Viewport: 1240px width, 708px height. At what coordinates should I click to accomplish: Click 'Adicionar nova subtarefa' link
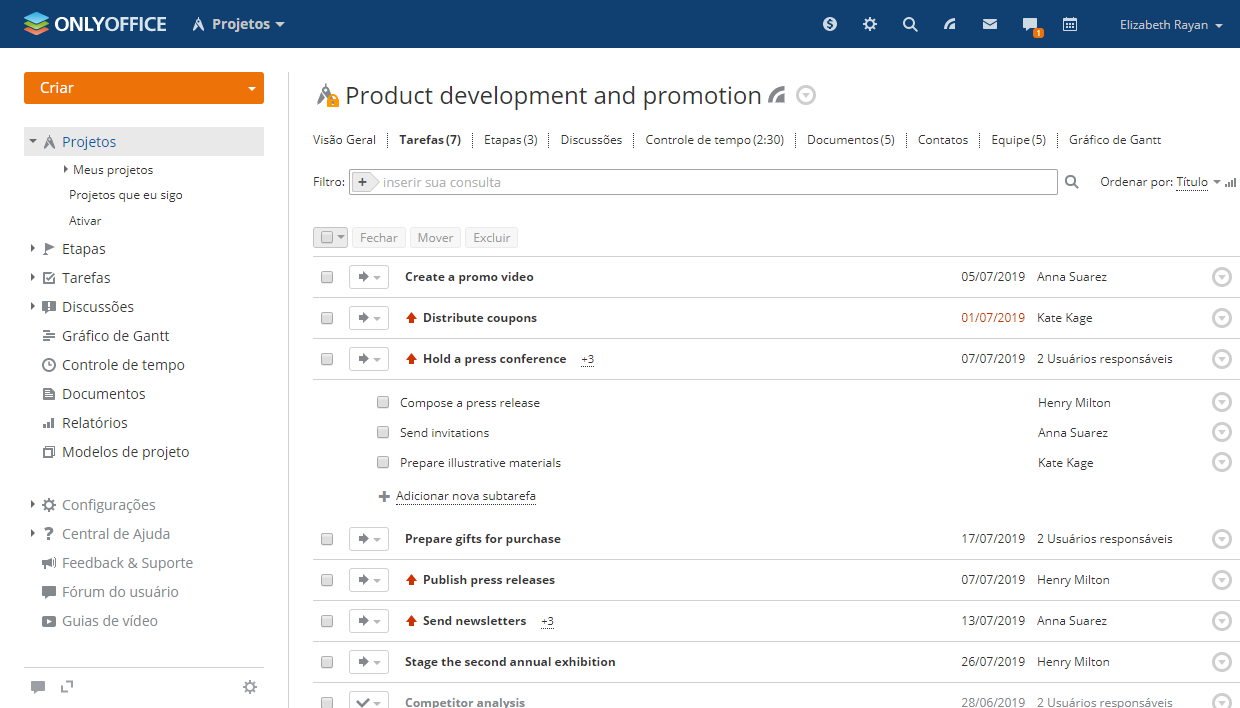(x=465, y=496)
